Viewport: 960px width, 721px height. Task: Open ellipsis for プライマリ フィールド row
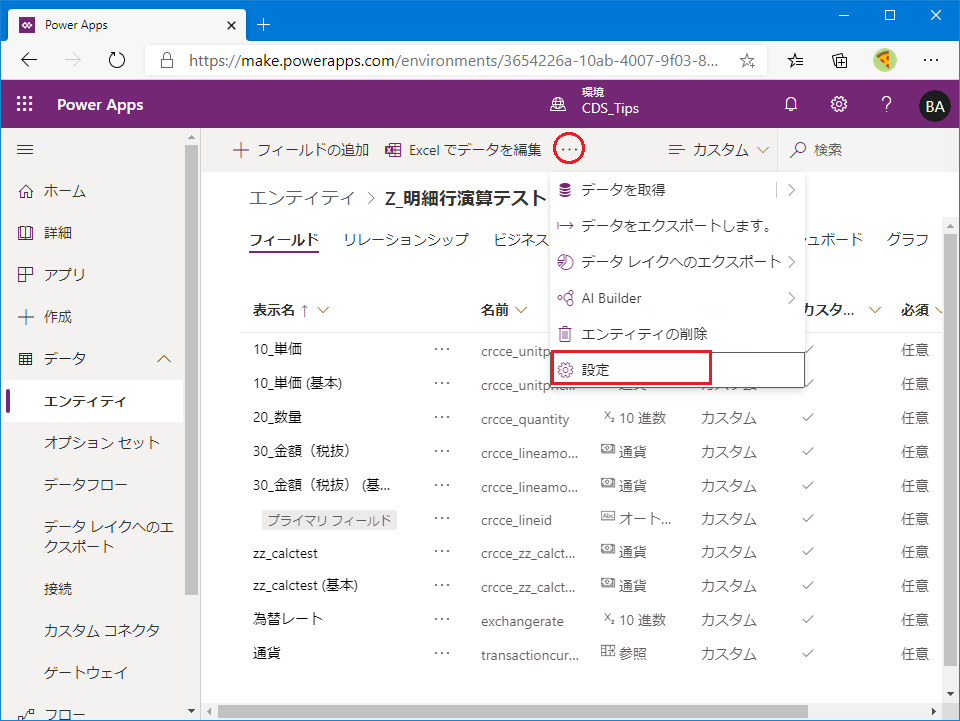pos(442,518)
